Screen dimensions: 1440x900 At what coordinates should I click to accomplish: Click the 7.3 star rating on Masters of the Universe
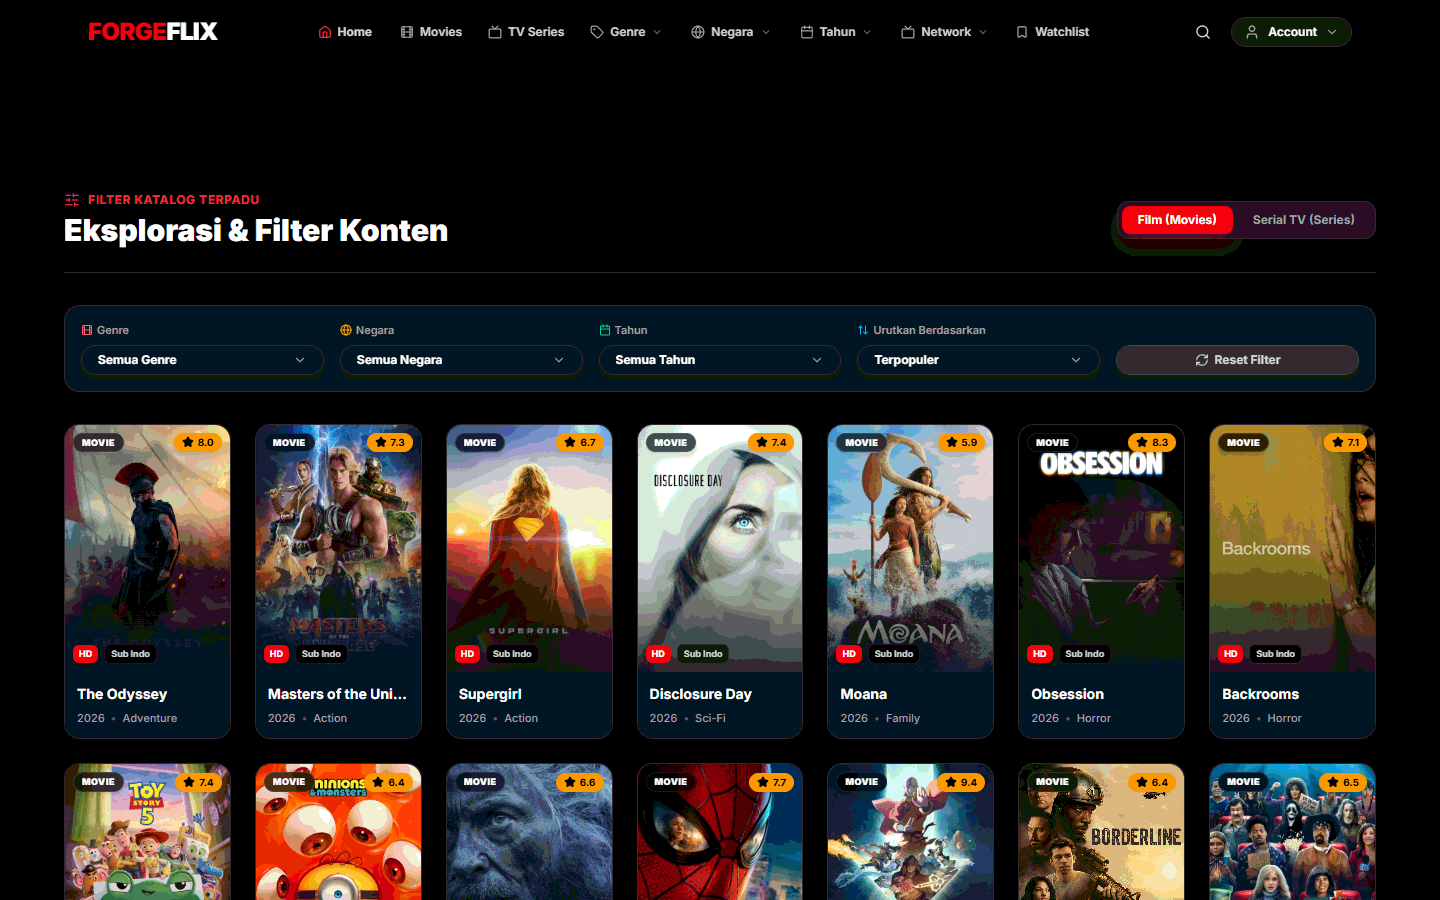[390, 442]
